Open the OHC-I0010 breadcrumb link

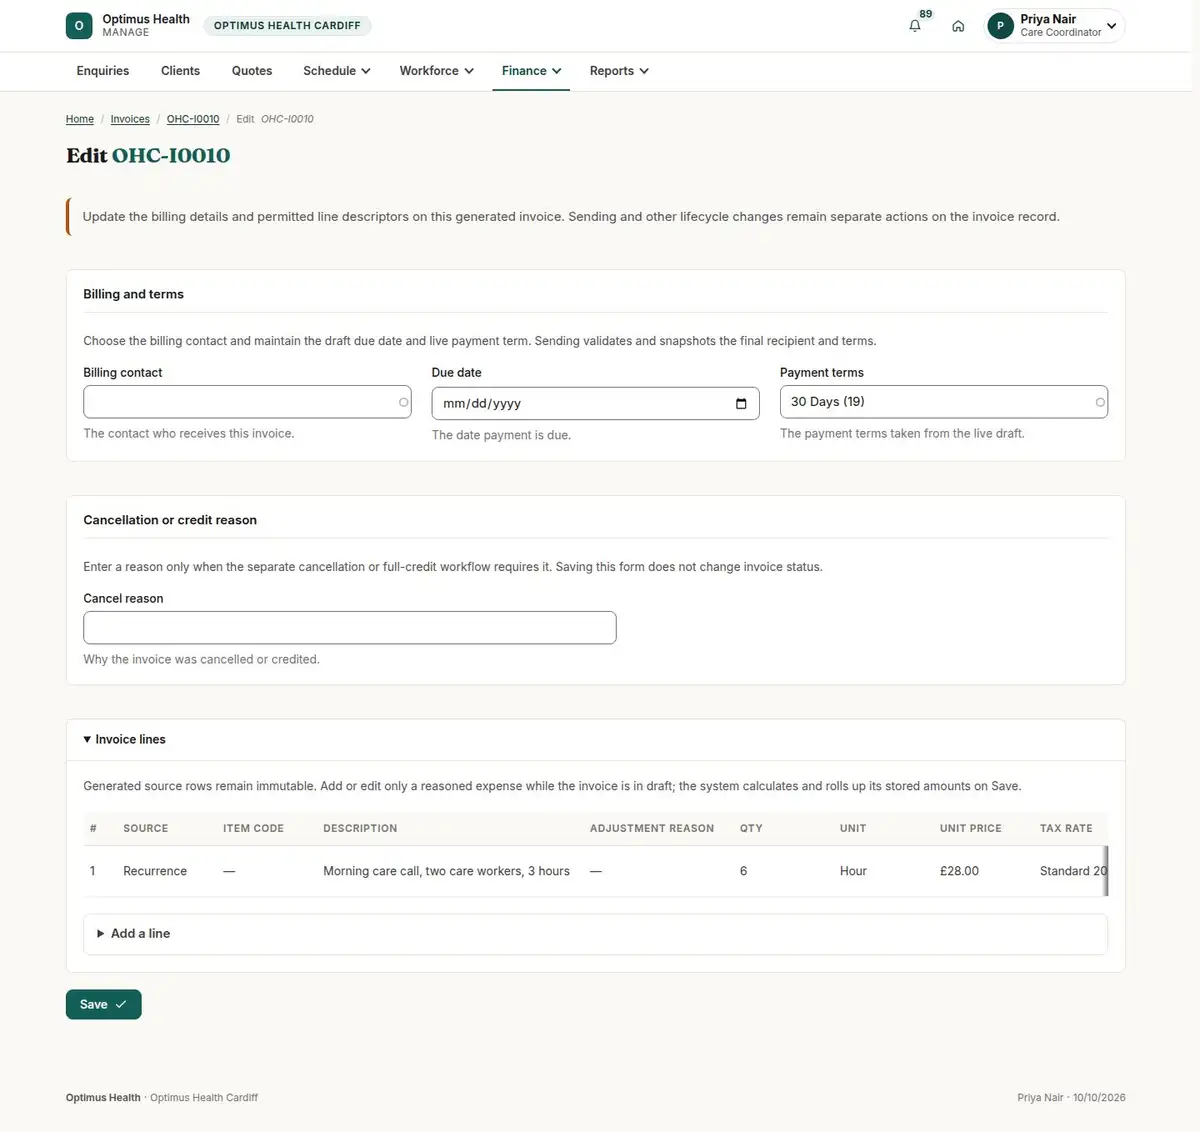(193, 119)
